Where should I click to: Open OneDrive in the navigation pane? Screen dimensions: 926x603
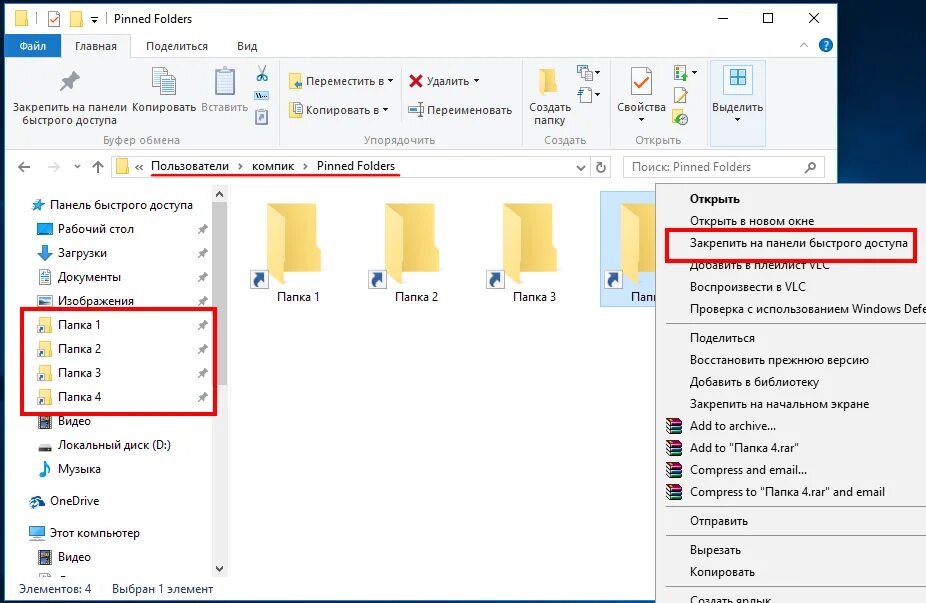point(74,501)
